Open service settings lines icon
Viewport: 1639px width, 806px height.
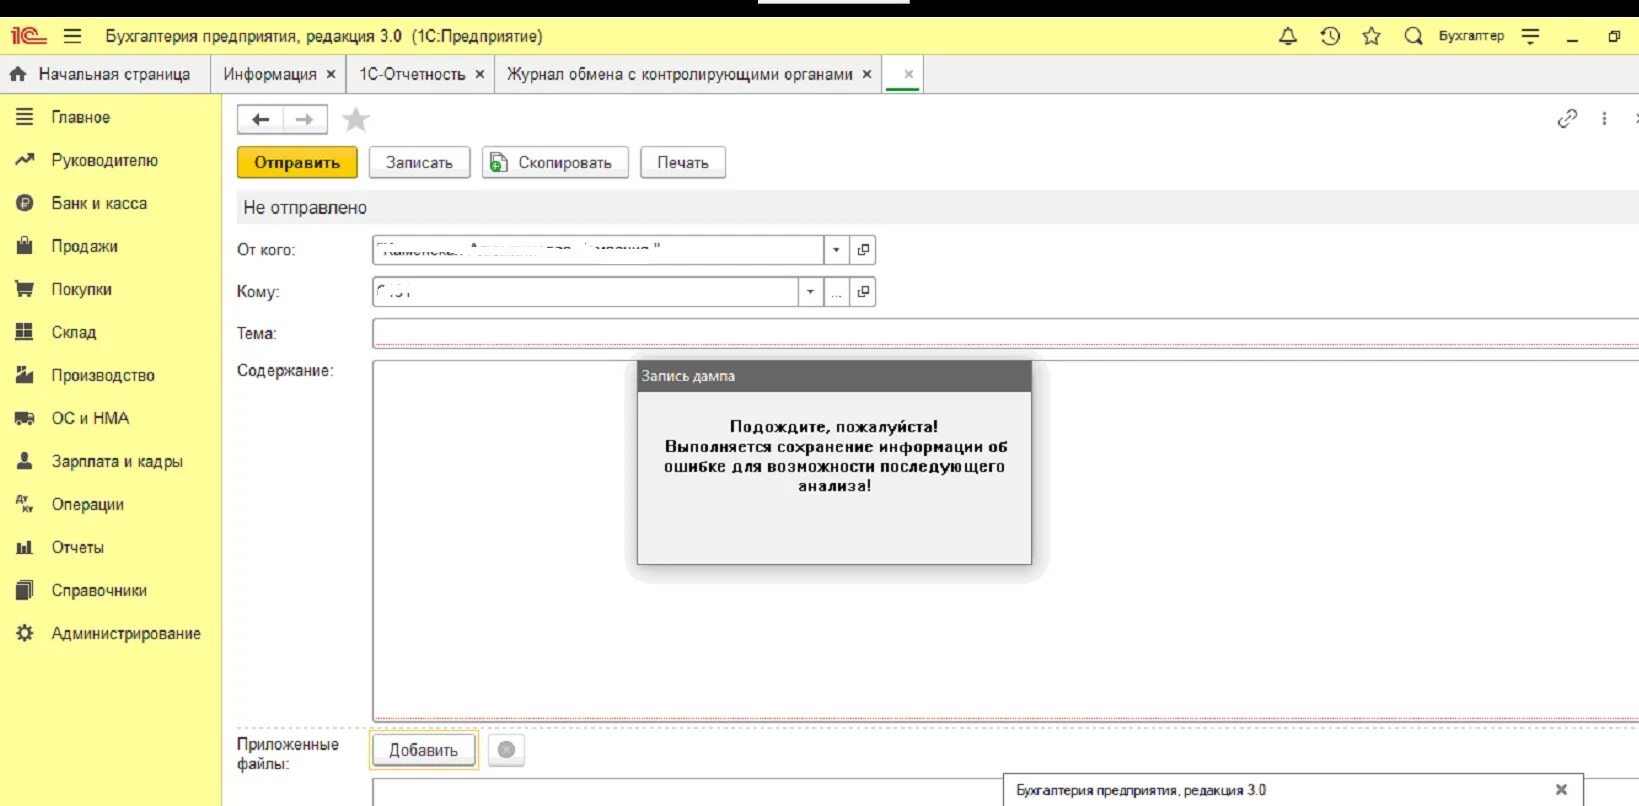(x=1530, y=36)
